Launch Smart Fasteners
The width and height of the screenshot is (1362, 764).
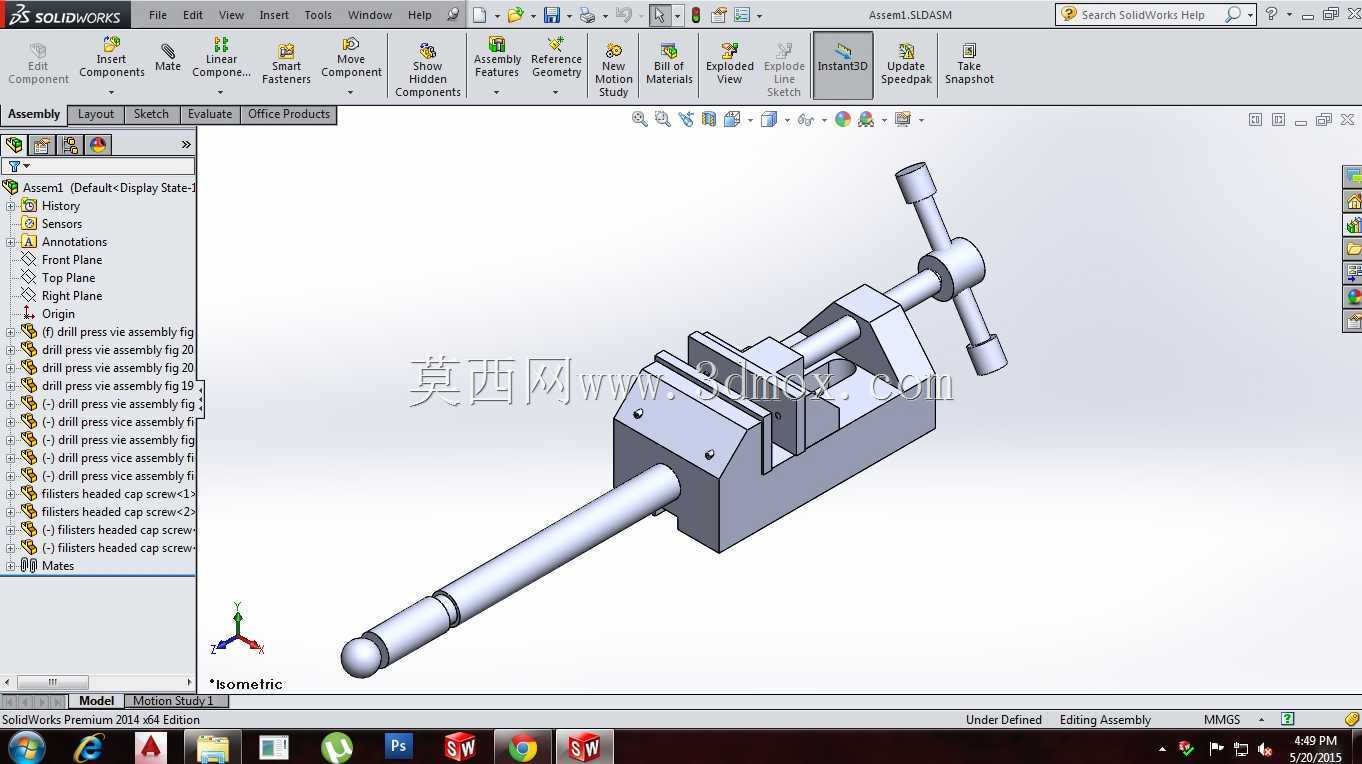[286, 64]
